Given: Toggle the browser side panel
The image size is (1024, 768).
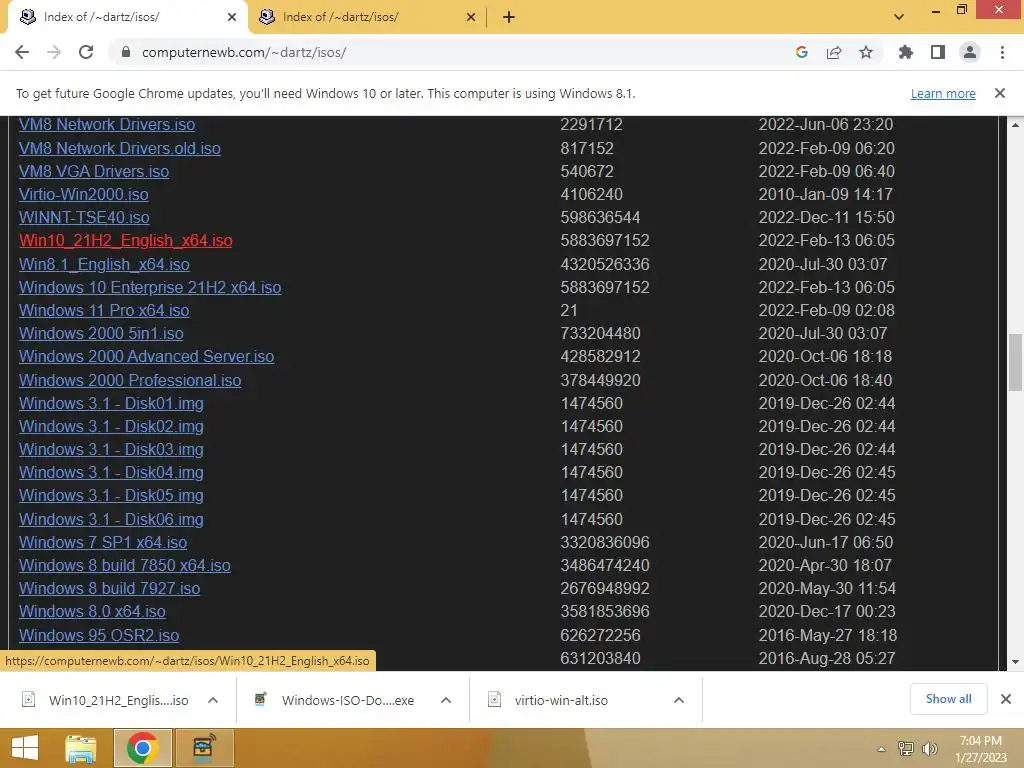Looking at the screenshot, I should coord(938,52).
